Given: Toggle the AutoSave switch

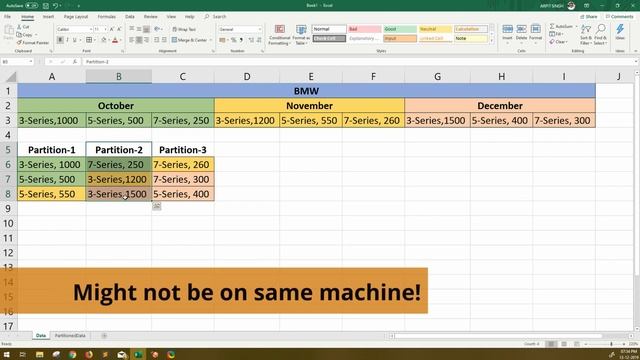Looking at the screenshot, I should [x=31, y=6].
